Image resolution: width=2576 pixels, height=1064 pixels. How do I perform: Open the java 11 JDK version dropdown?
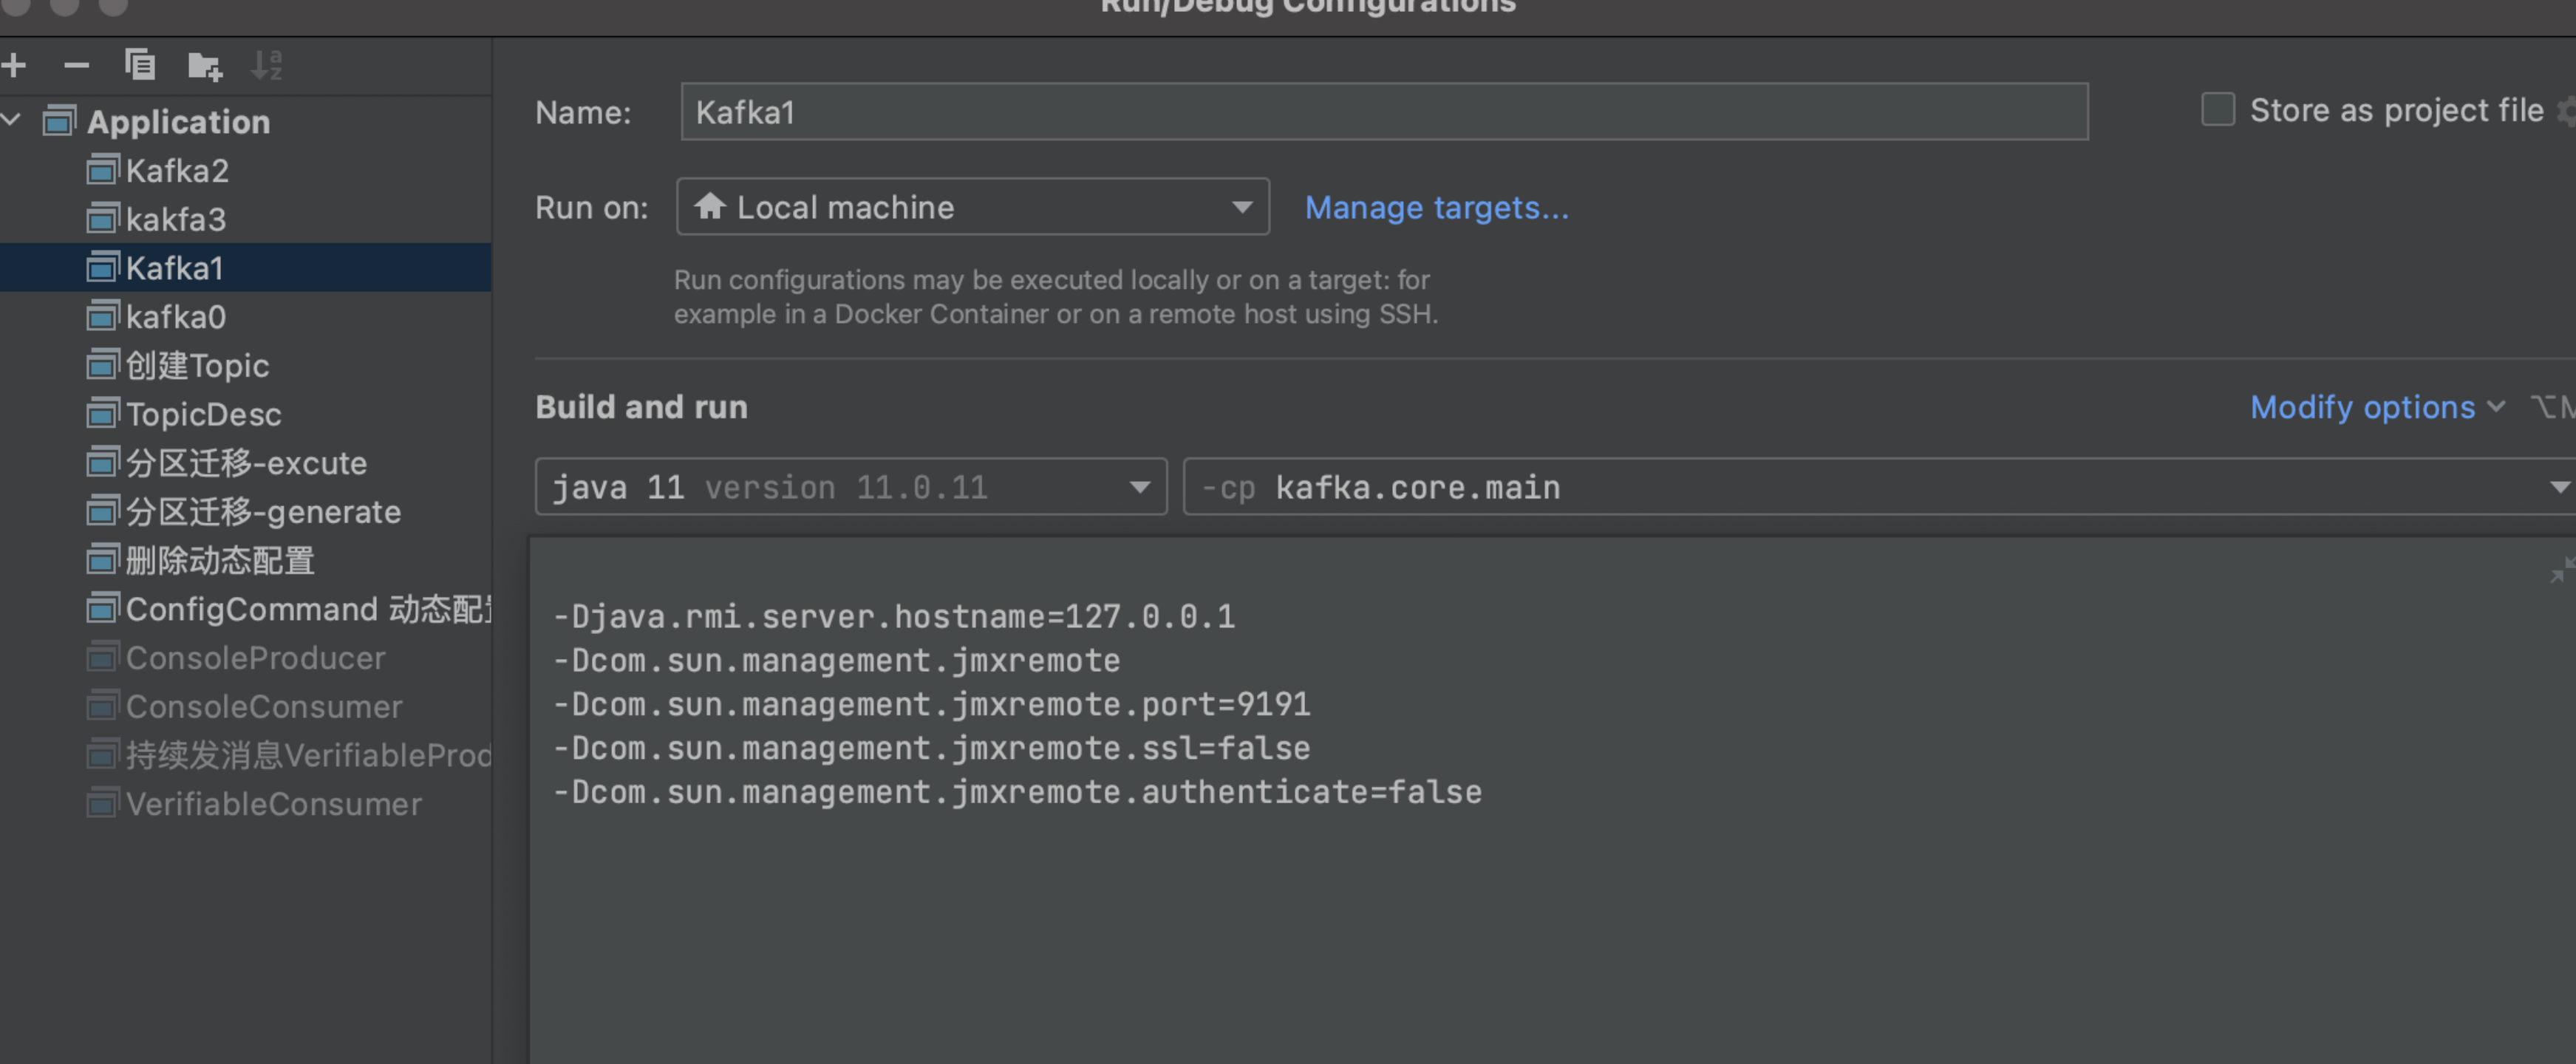pos(850,487)
